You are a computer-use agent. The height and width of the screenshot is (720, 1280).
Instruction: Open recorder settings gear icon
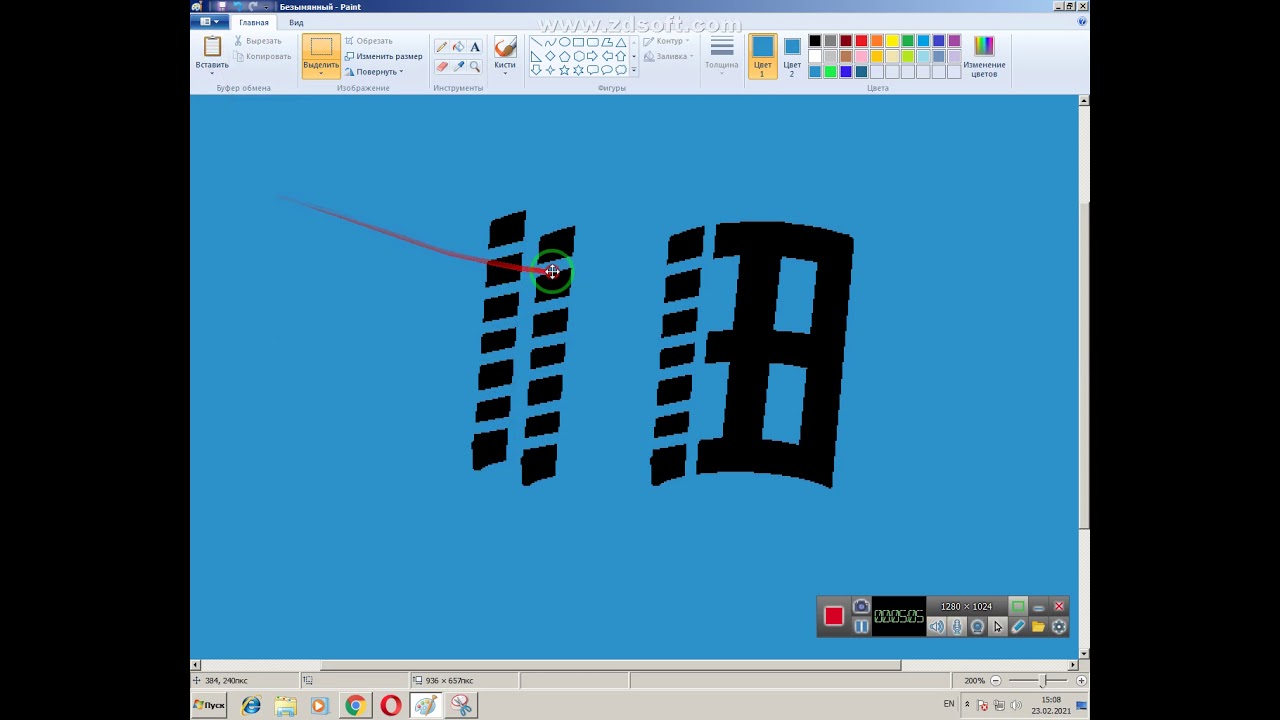click(1059, 627)
